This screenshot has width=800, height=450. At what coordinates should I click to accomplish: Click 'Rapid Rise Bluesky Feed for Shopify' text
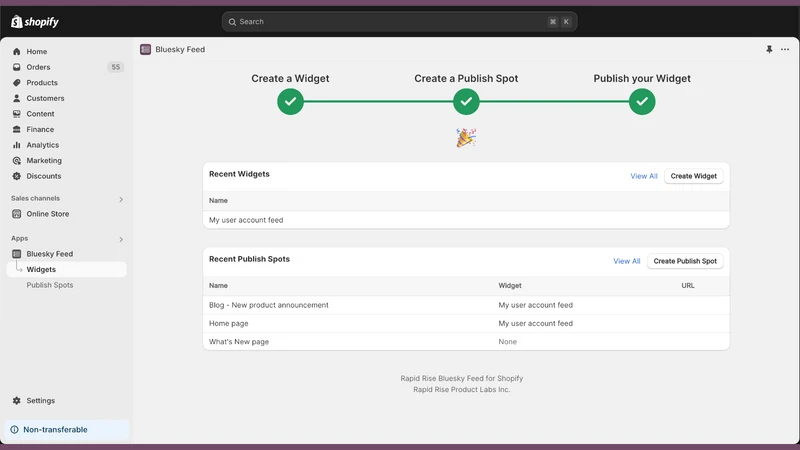click(462, 379)
